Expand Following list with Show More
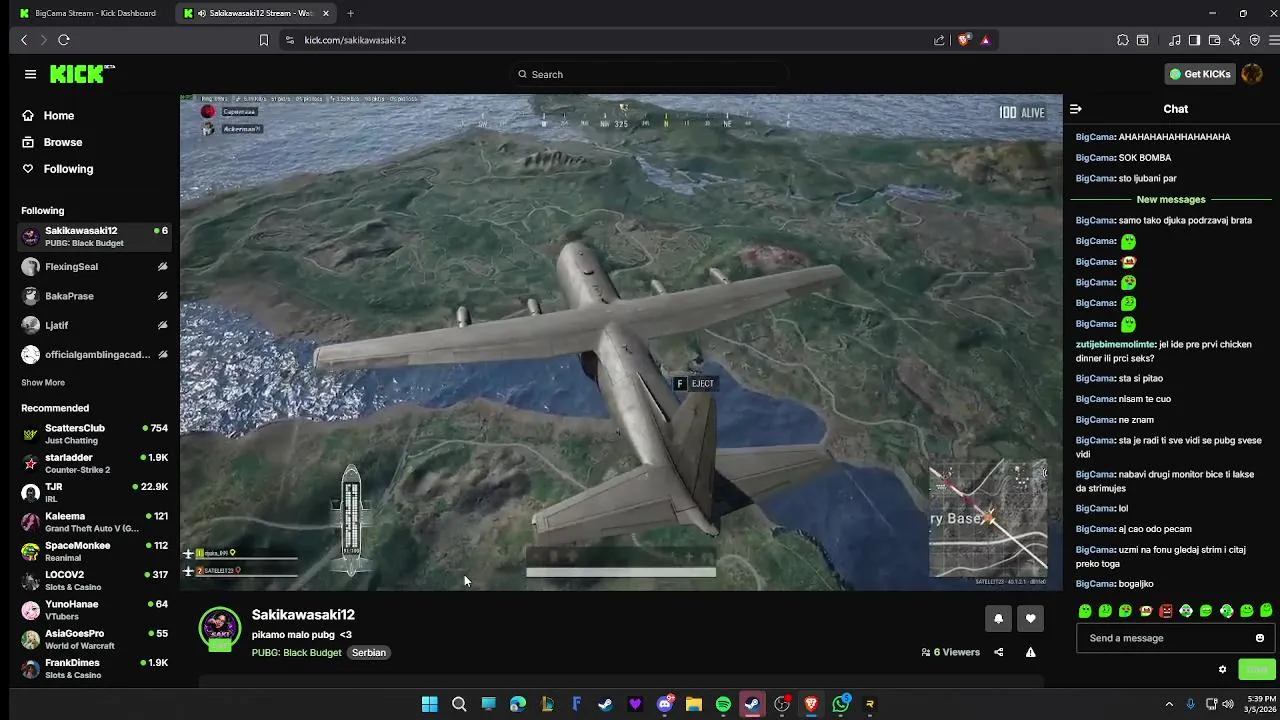This screenshot has height=720, width=1280. (43, 382)
